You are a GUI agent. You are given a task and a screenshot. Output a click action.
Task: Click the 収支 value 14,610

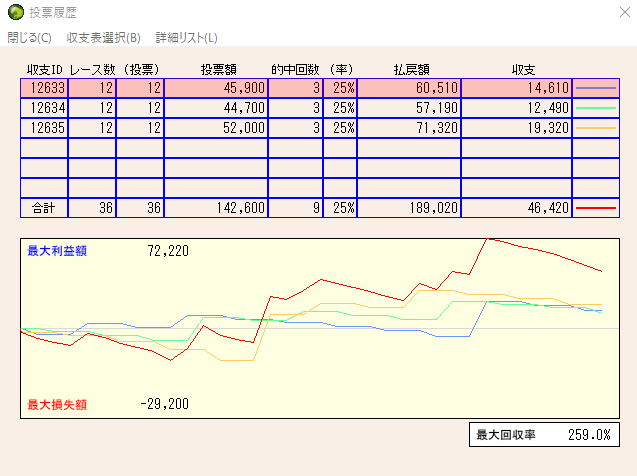[548, 88]
